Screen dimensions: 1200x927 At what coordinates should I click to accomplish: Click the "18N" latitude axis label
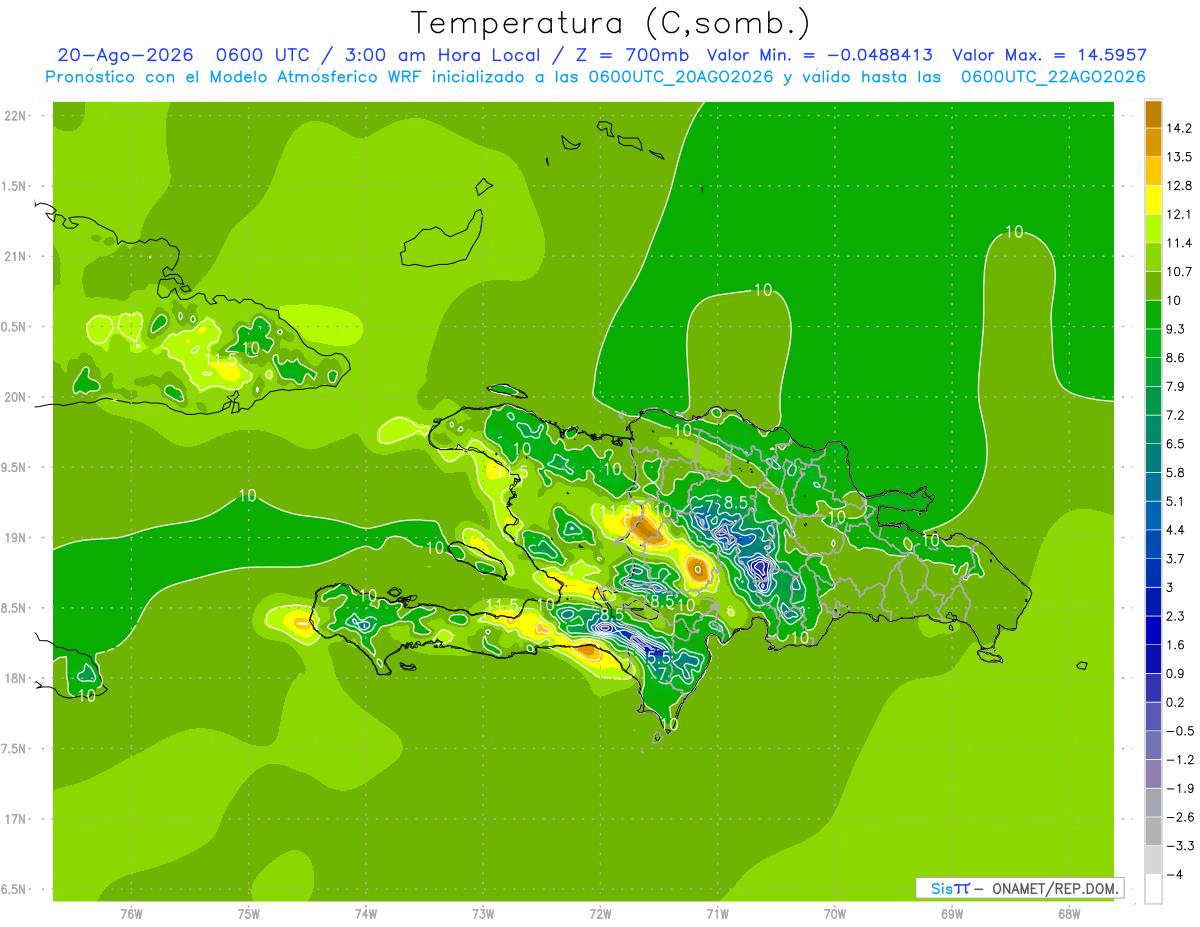[14, 678]
